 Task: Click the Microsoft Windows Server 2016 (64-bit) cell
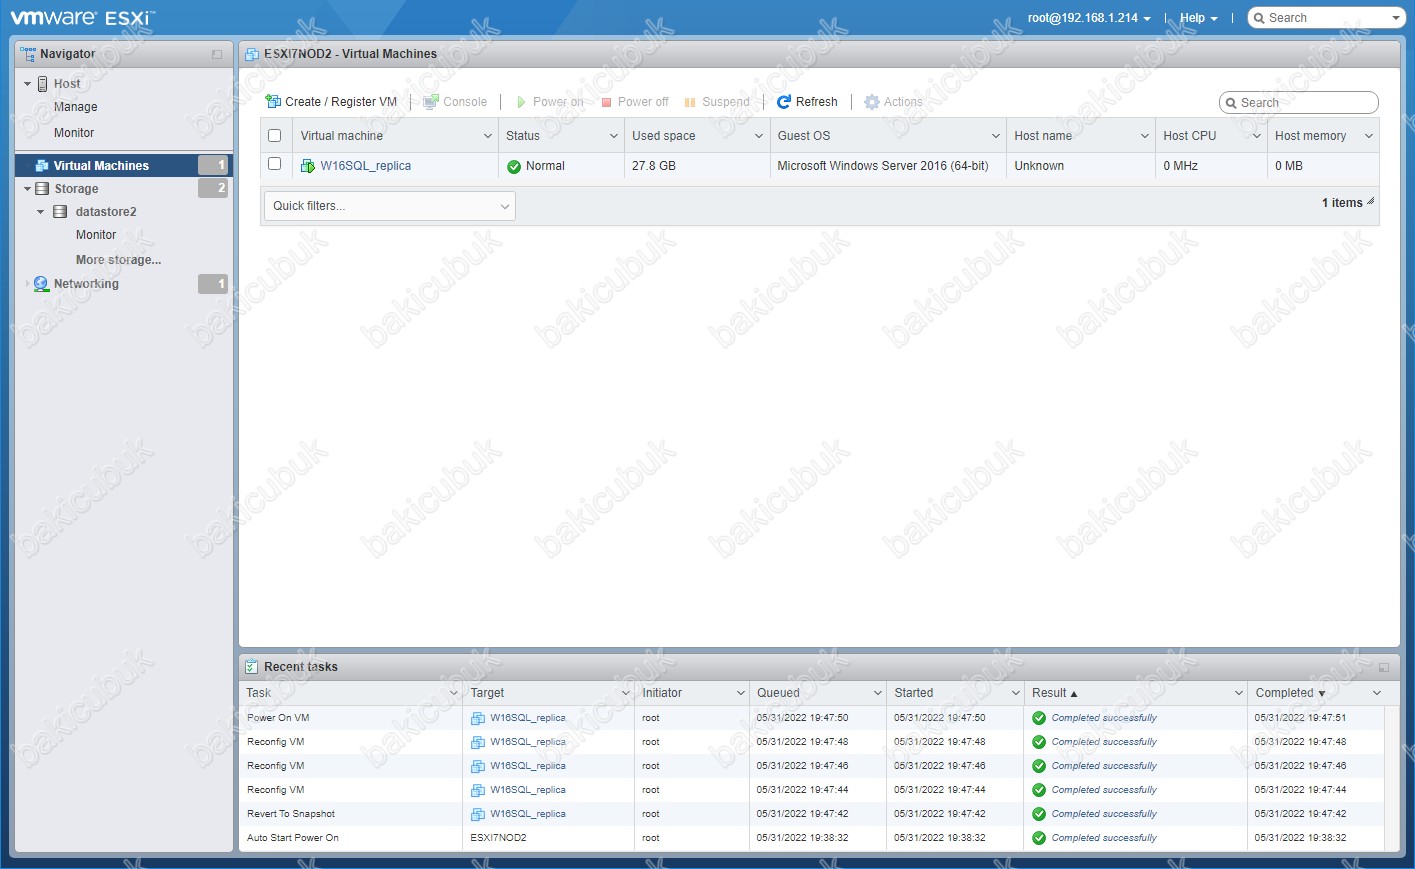(x=883, y=166)
